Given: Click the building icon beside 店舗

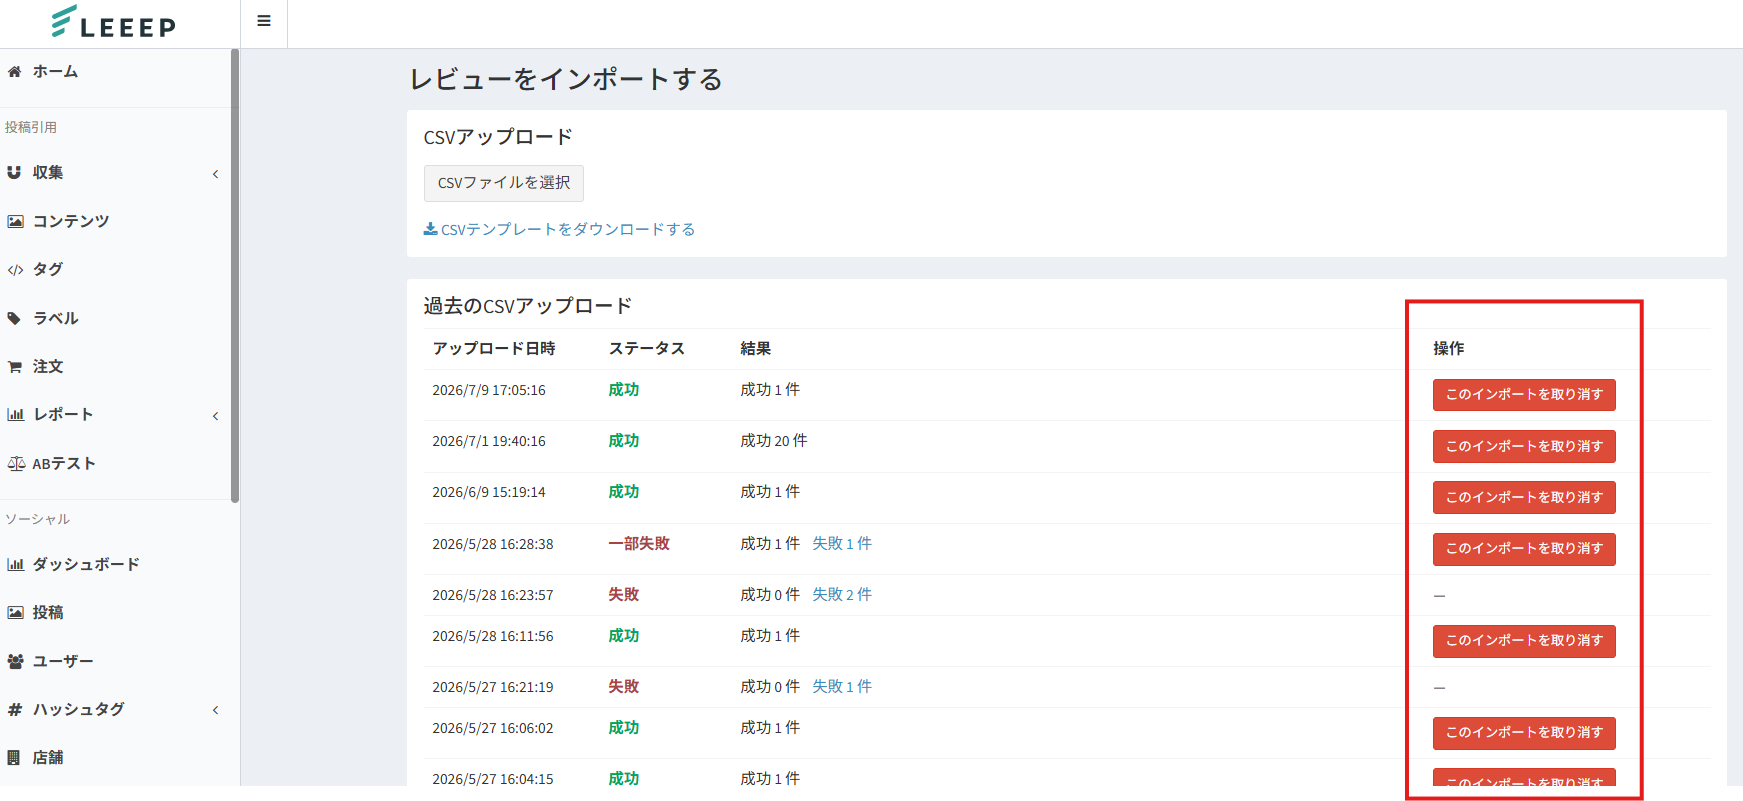Looking at the screenshot, I should pyautogui.click(x=14, y=757).
